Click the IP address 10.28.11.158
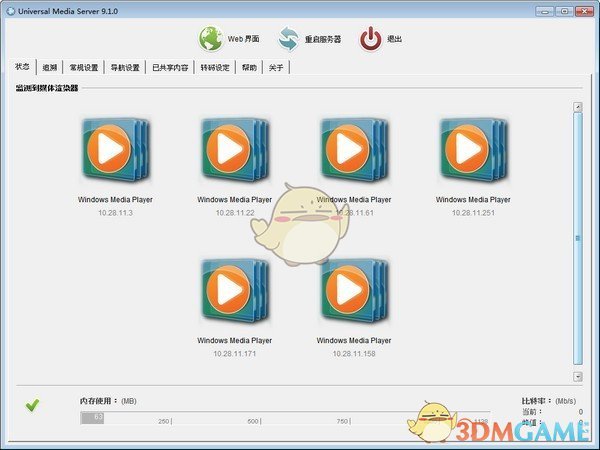 coord(354,354)
